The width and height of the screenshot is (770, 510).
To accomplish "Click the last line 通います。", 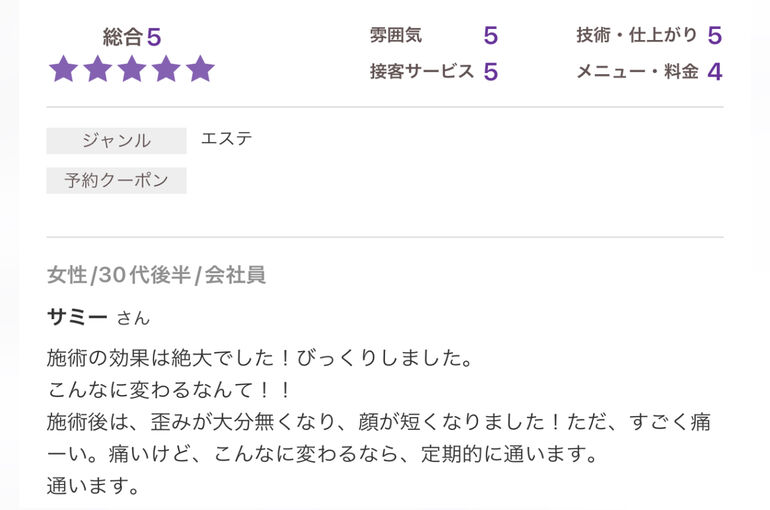I will point(93,486).
